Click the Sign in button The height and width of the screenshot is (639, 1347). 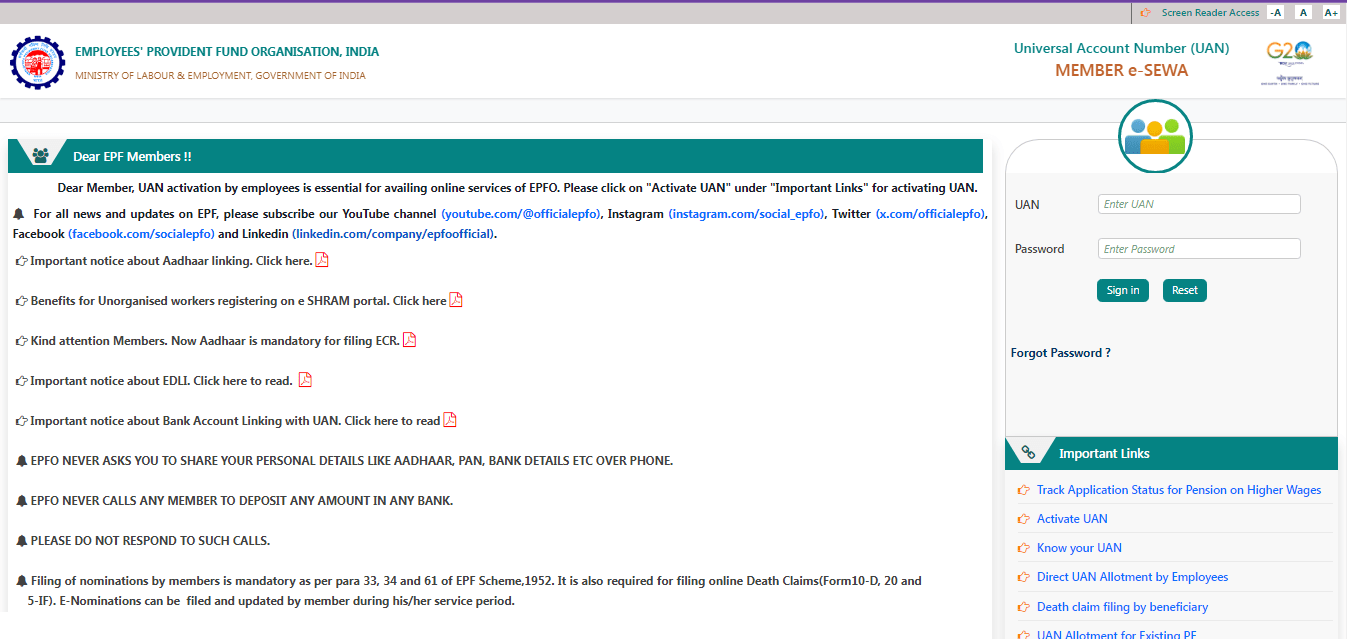[x=1122, y=290]
